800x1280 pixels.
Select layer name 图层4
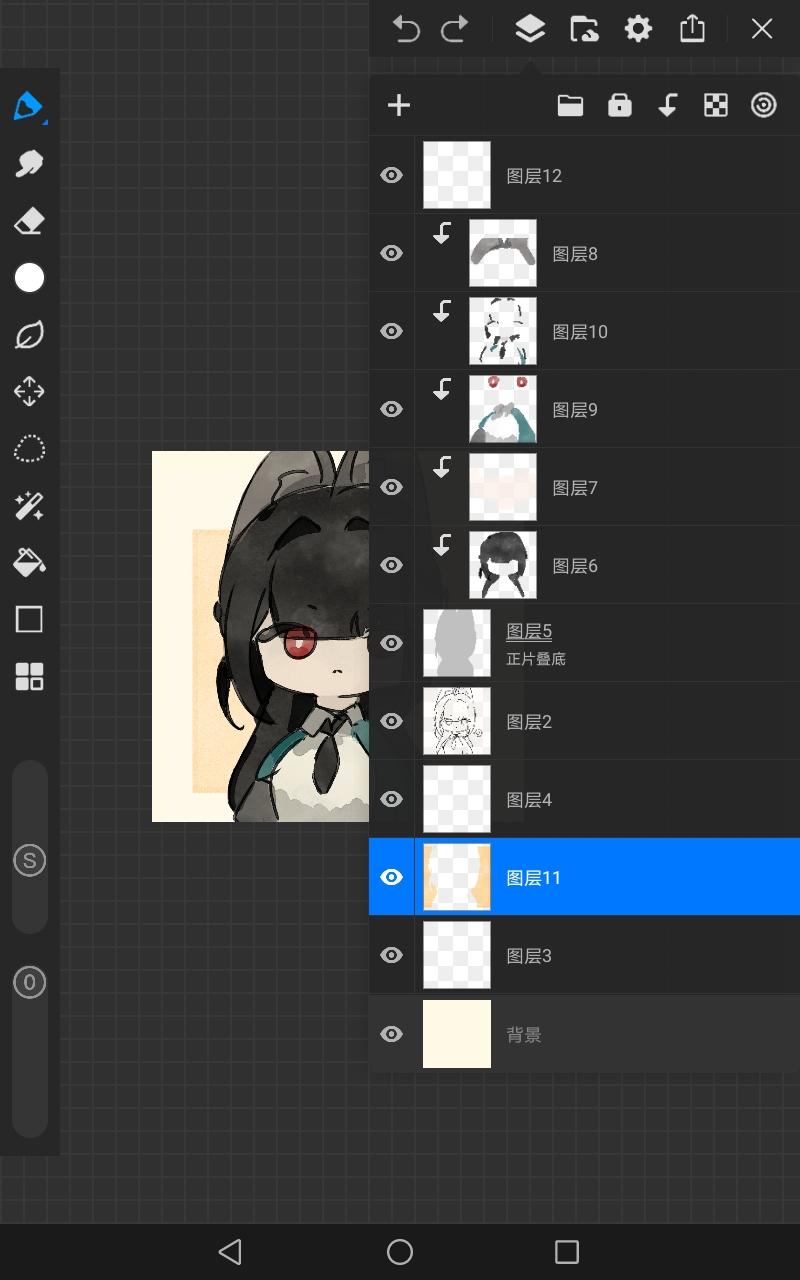[529, 800]
